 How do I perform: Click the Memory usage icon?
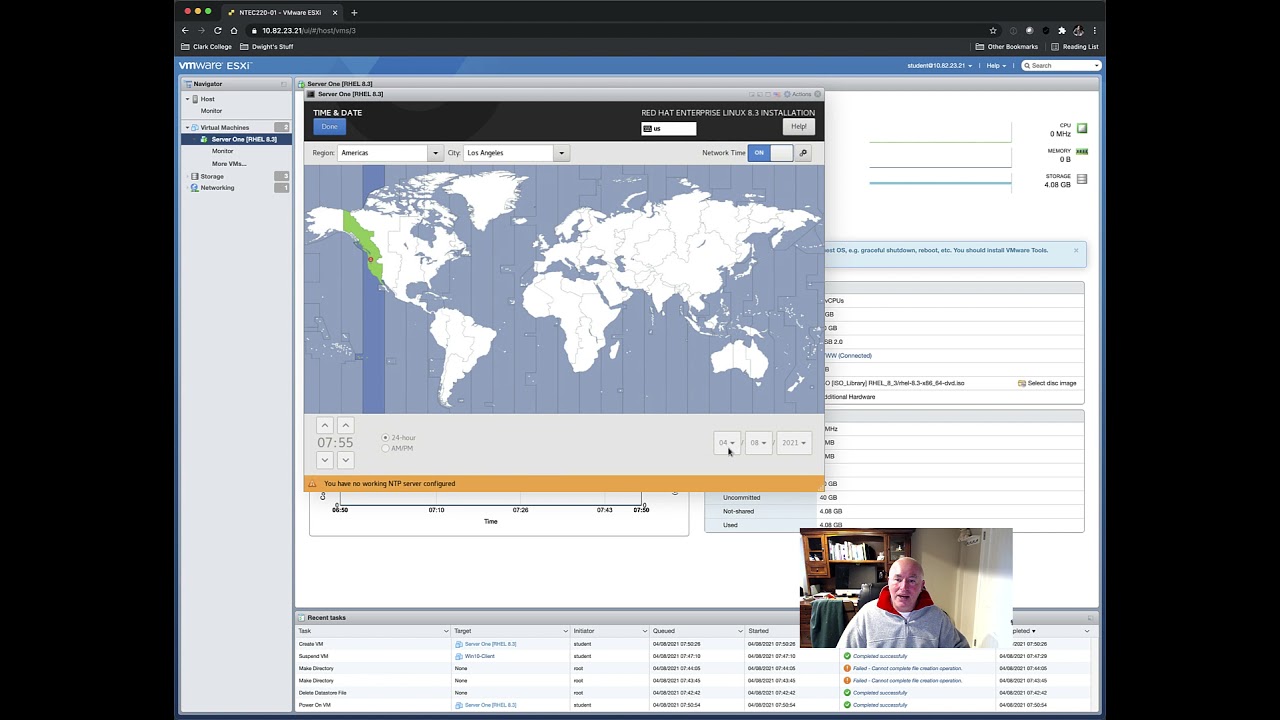click(x=1082, y=152)
